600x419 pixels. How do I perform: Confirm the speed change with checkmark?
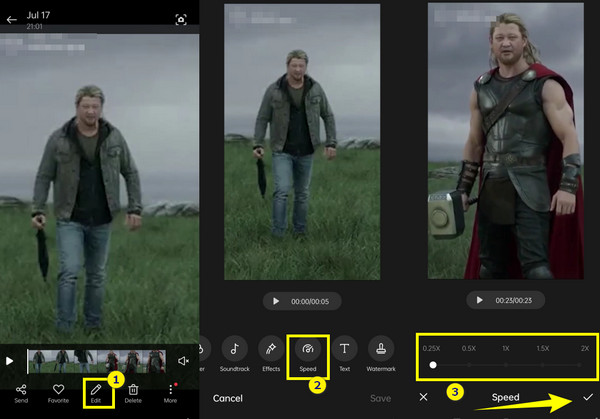click(x=588, y=397)
